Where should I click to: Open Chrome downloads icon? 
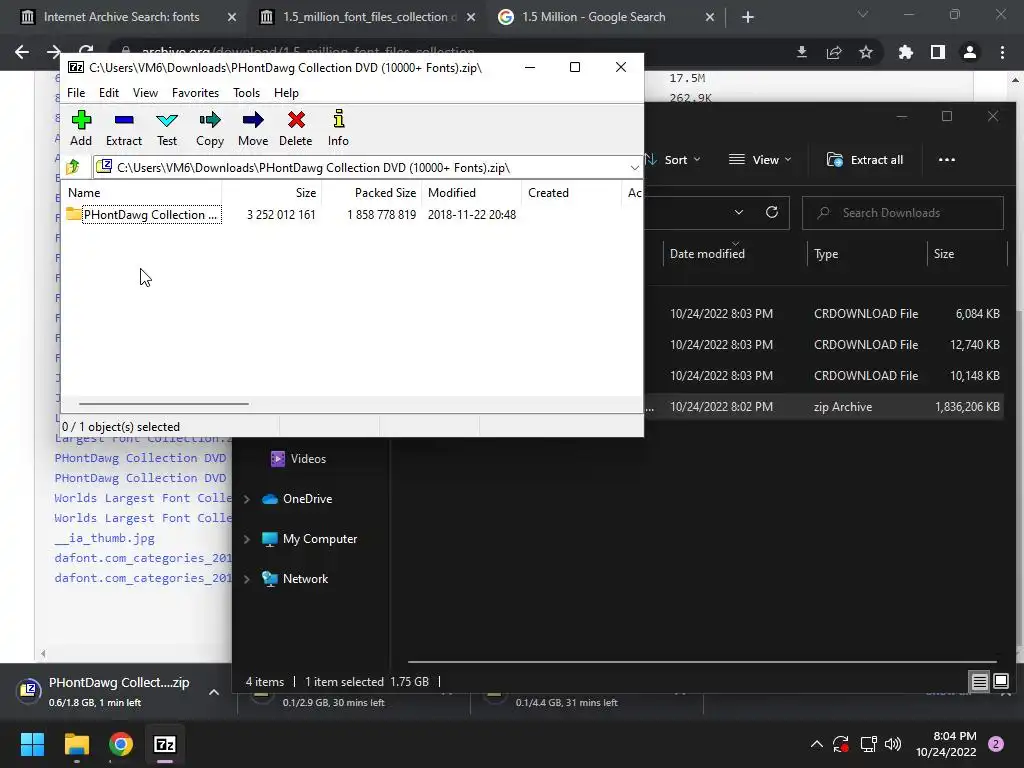pyautogui.click(x=801, y=52)
